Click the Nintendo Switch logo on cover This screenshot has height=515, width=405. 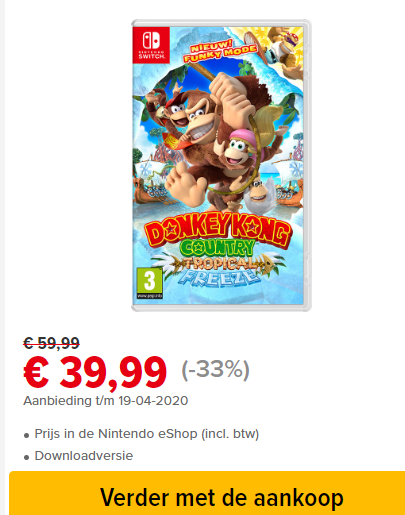151,45
